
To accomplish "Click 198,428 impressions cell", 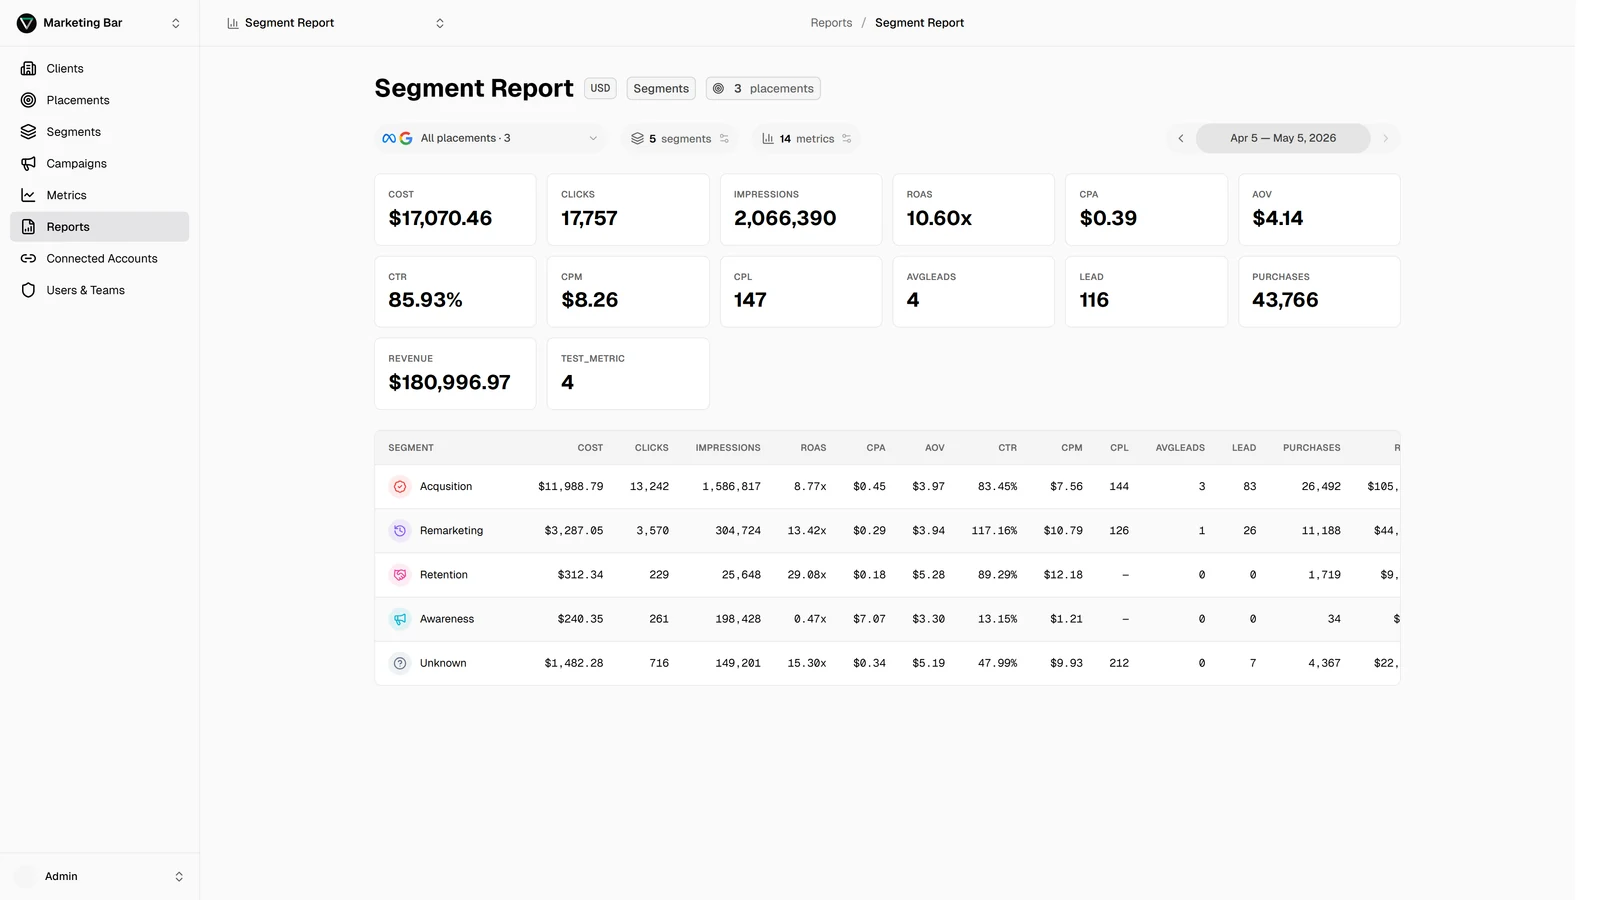I will [738, 619].
